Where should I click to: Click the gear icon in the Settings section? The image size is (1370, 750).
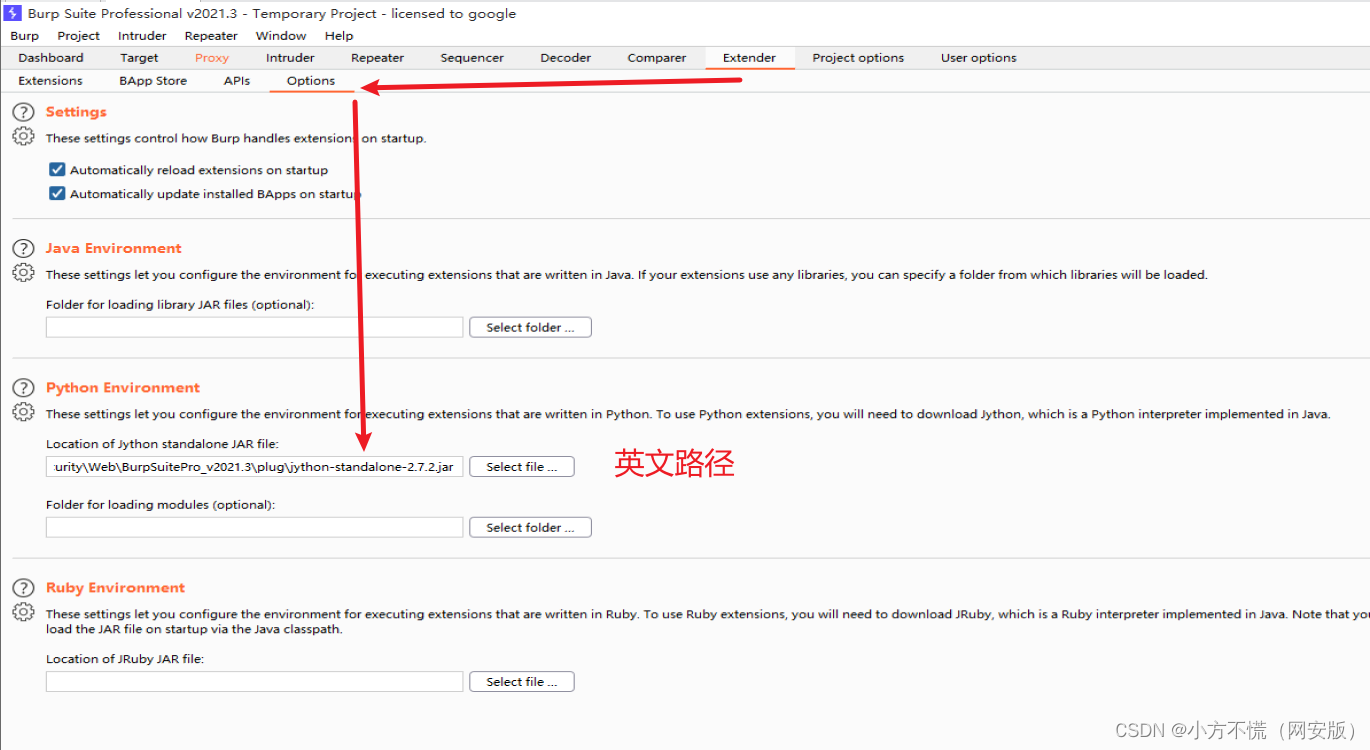pos(23,136)
